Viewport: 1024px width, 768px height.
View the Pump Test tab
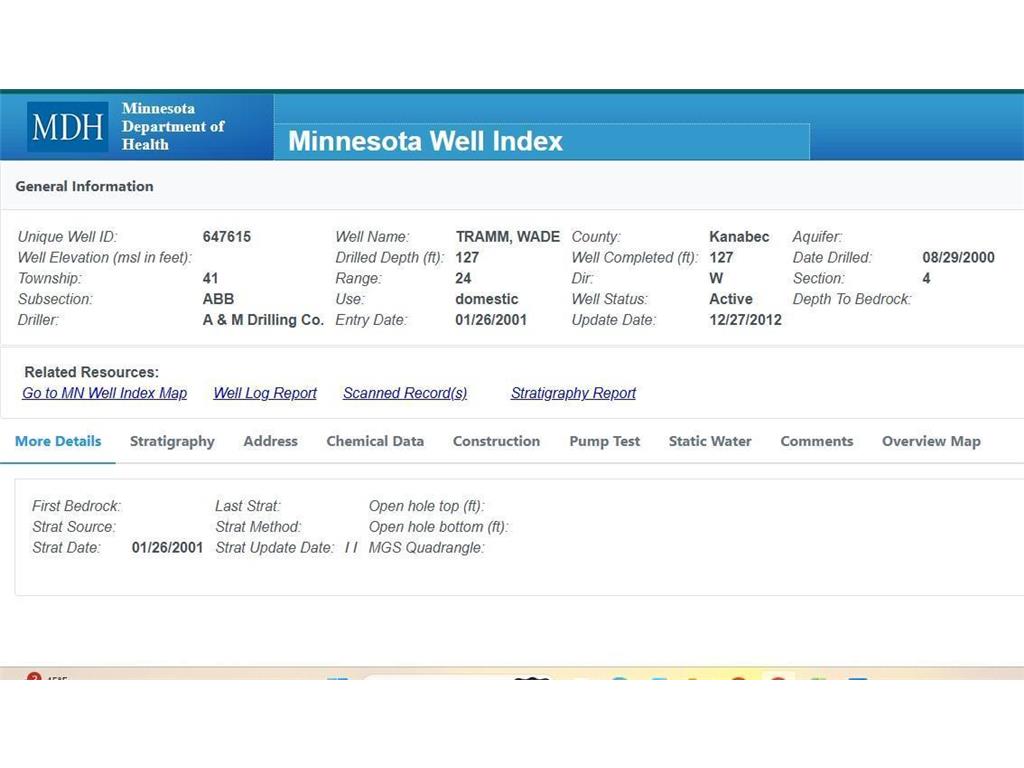[x=605, y=441]
